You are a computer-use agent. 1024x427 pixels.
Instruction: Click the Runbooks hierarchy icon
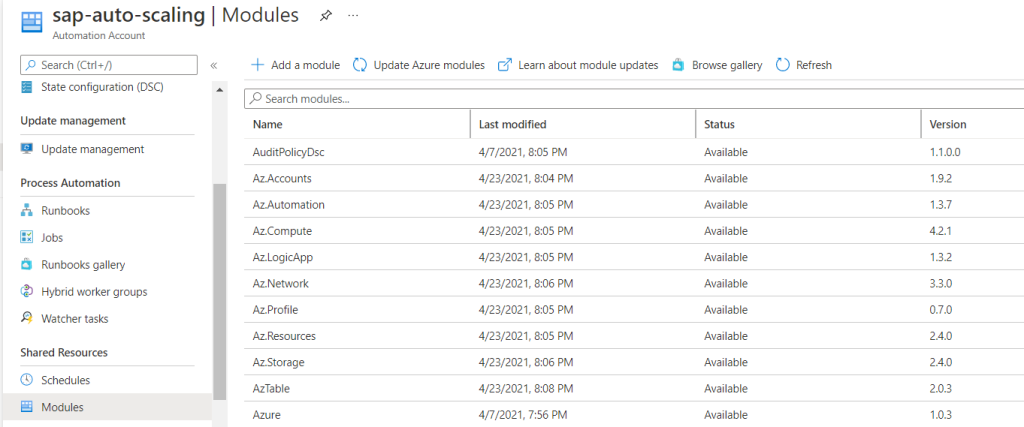27,211
